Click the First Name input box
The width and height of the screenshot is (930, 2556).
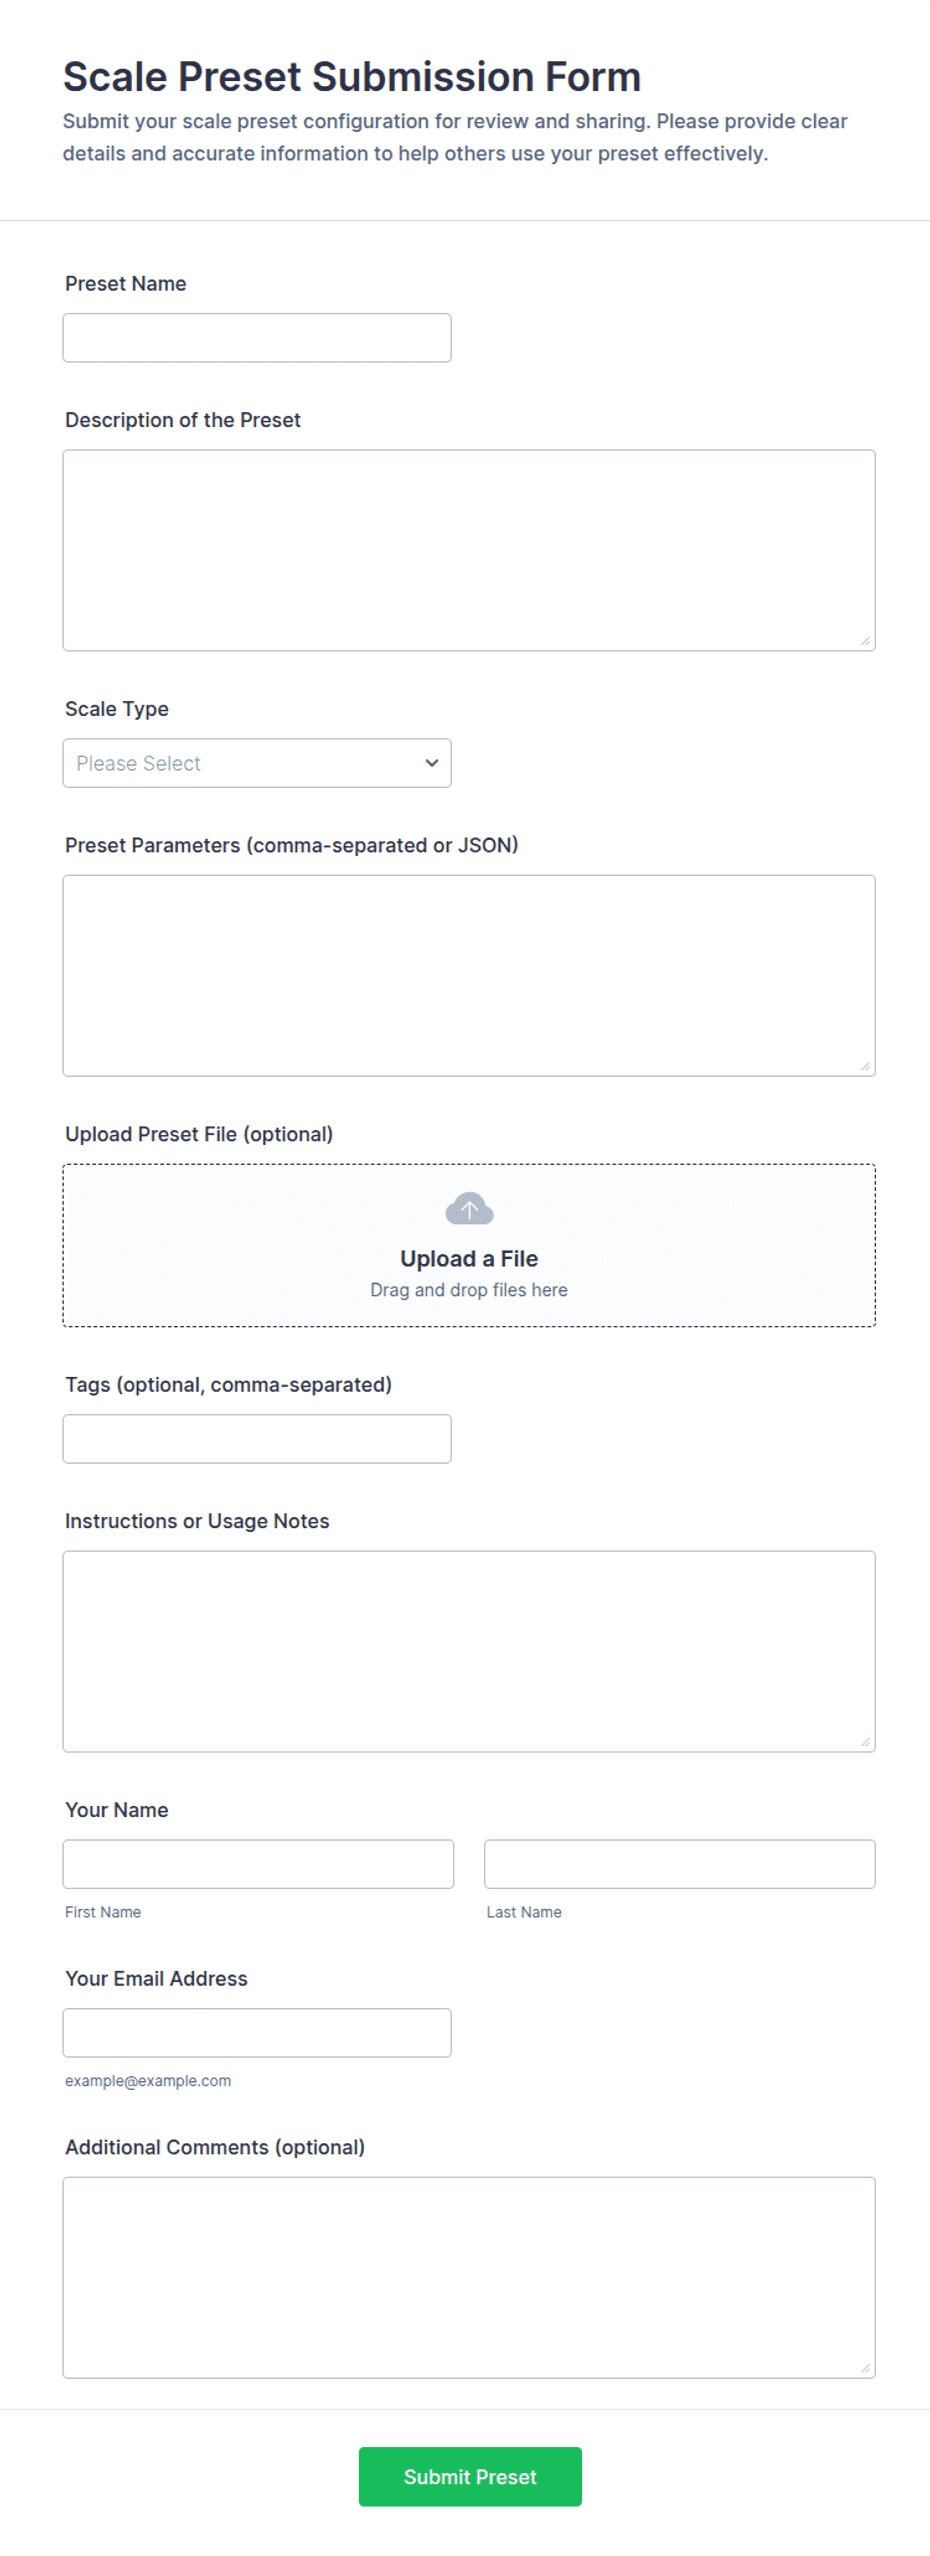(258, 1864)
